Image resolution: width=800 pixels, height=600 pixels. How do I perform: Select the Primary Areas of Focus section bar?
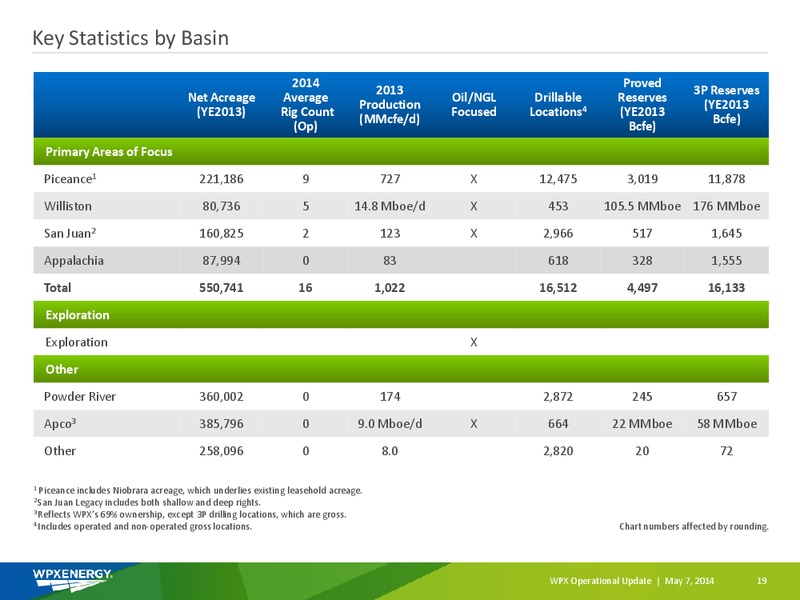(401, 152)
